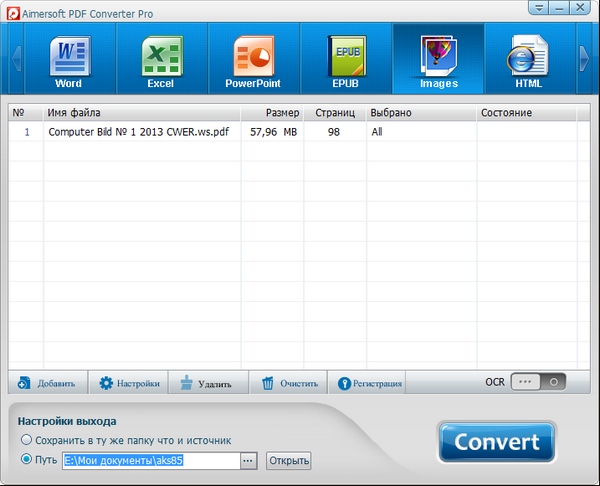Select Word output format icon
Screen dimensions: 600x486
(x=70, y=59)
